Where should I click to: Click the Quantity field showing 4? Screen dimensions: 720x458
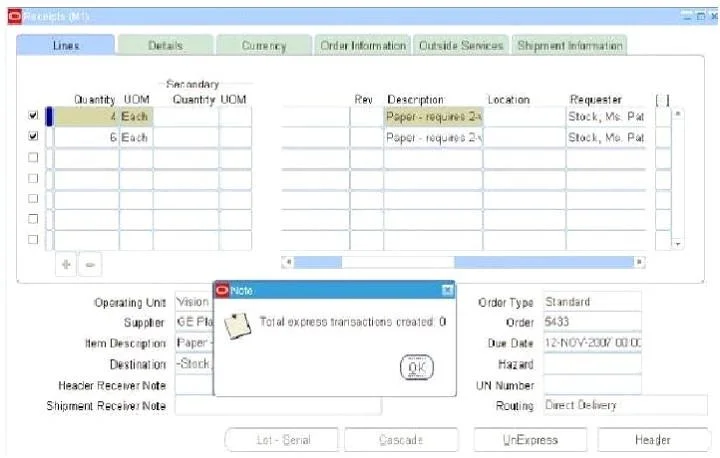[x=86, y=116]
